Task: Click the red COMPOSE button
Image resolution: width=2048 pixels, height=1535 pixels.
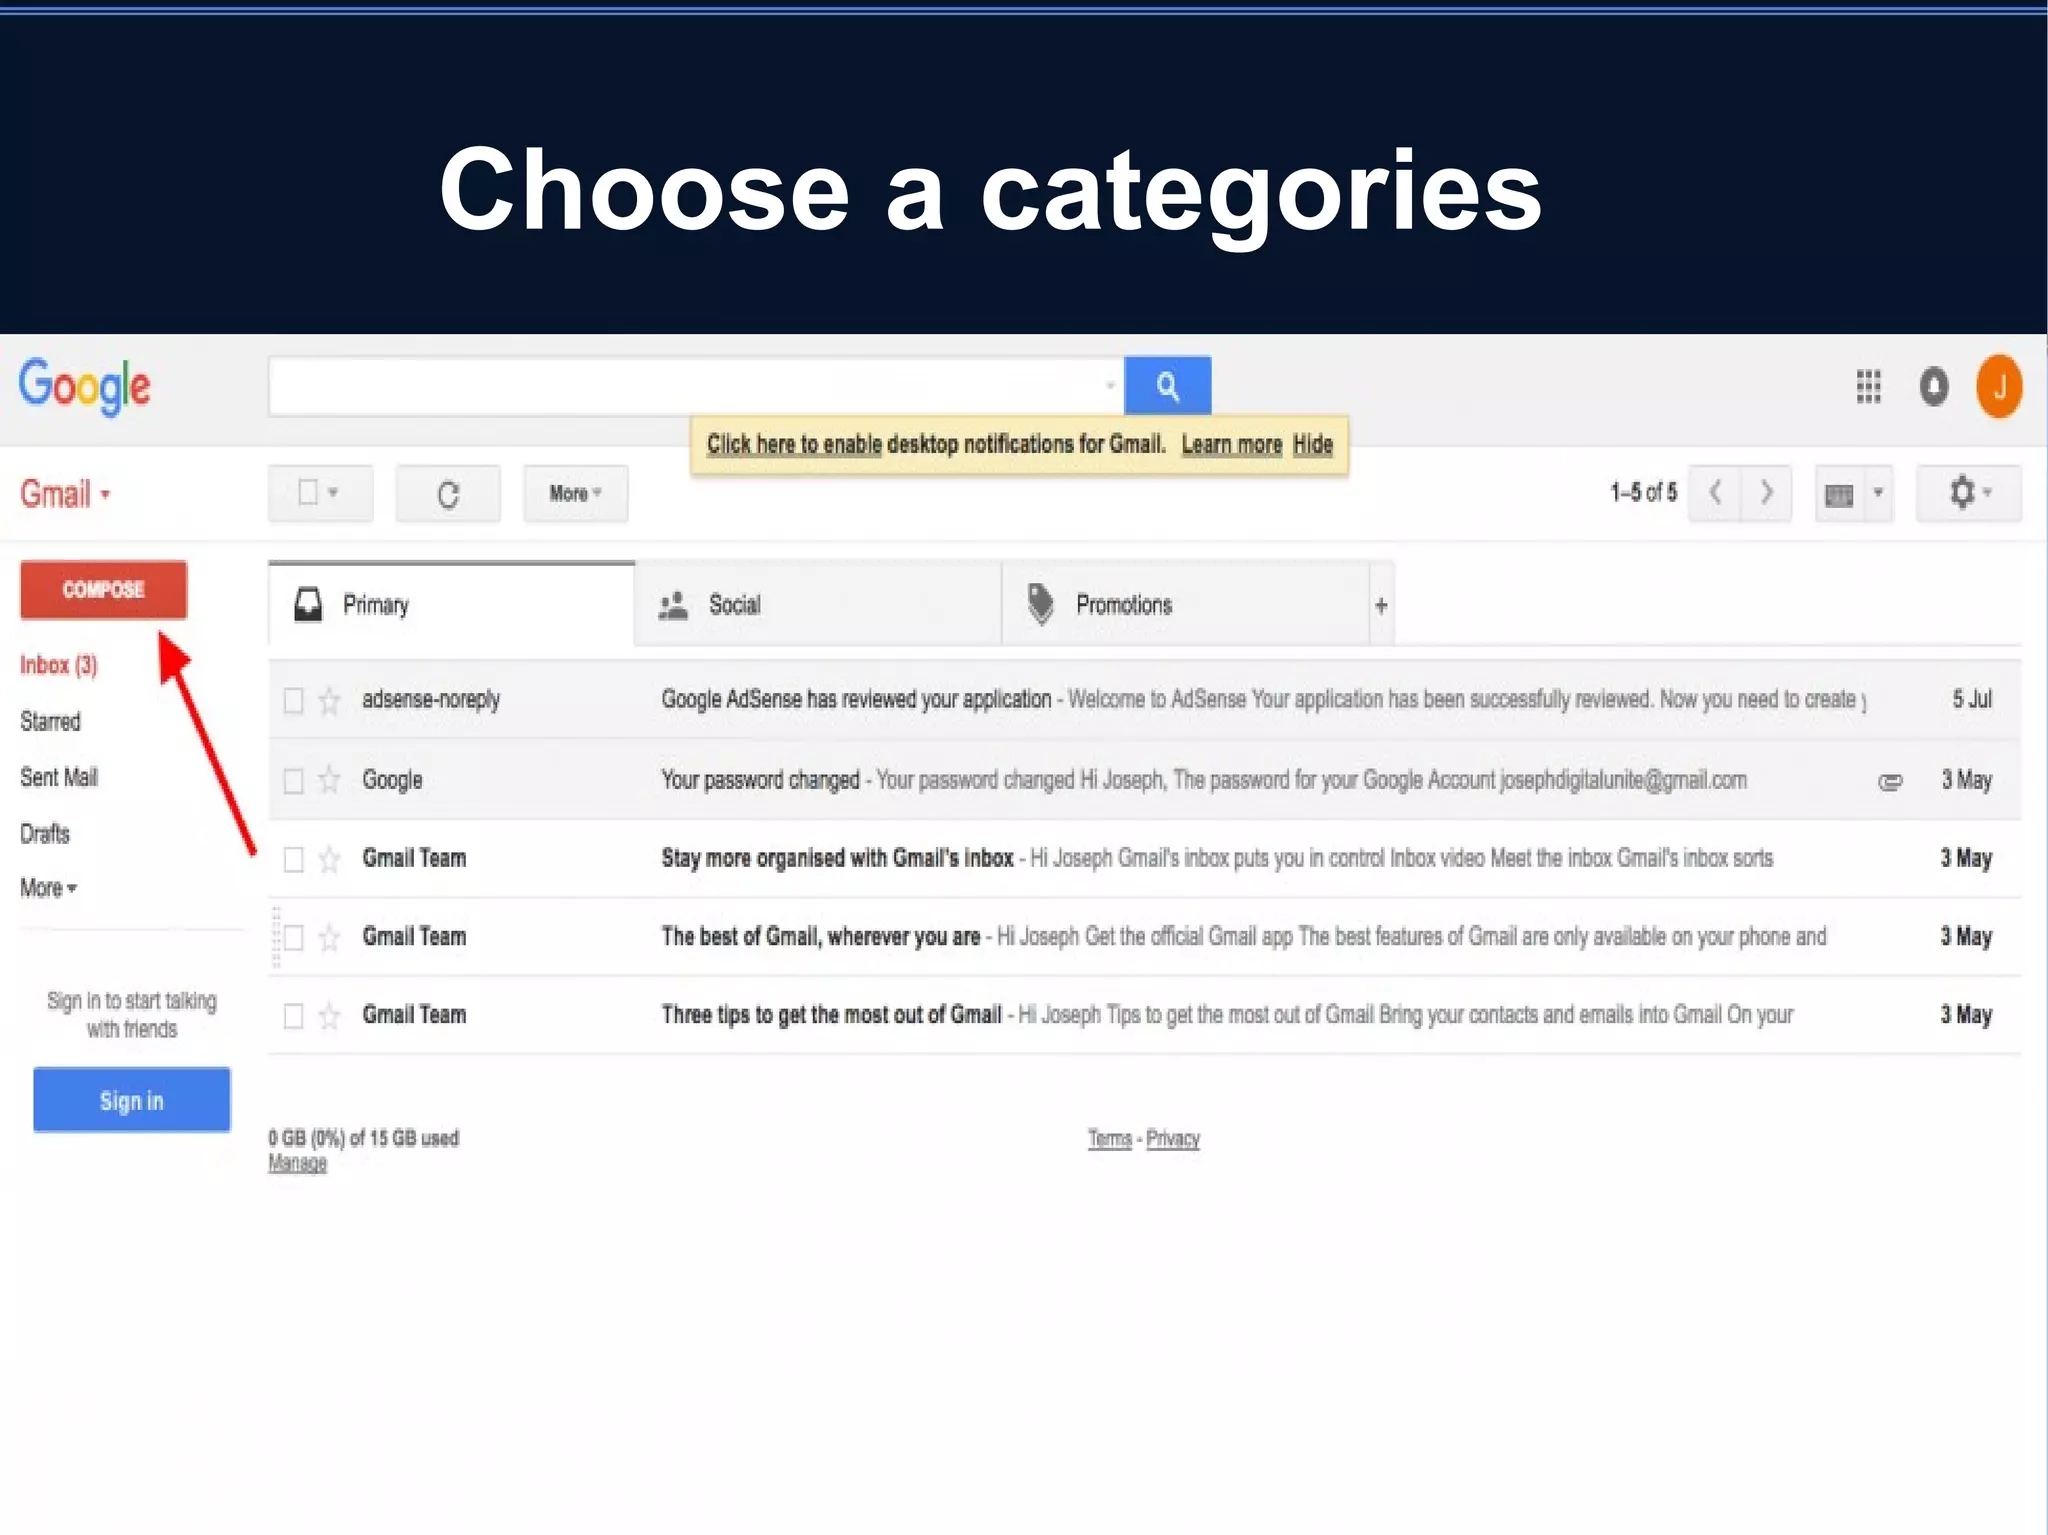Action: coord(103,590)
